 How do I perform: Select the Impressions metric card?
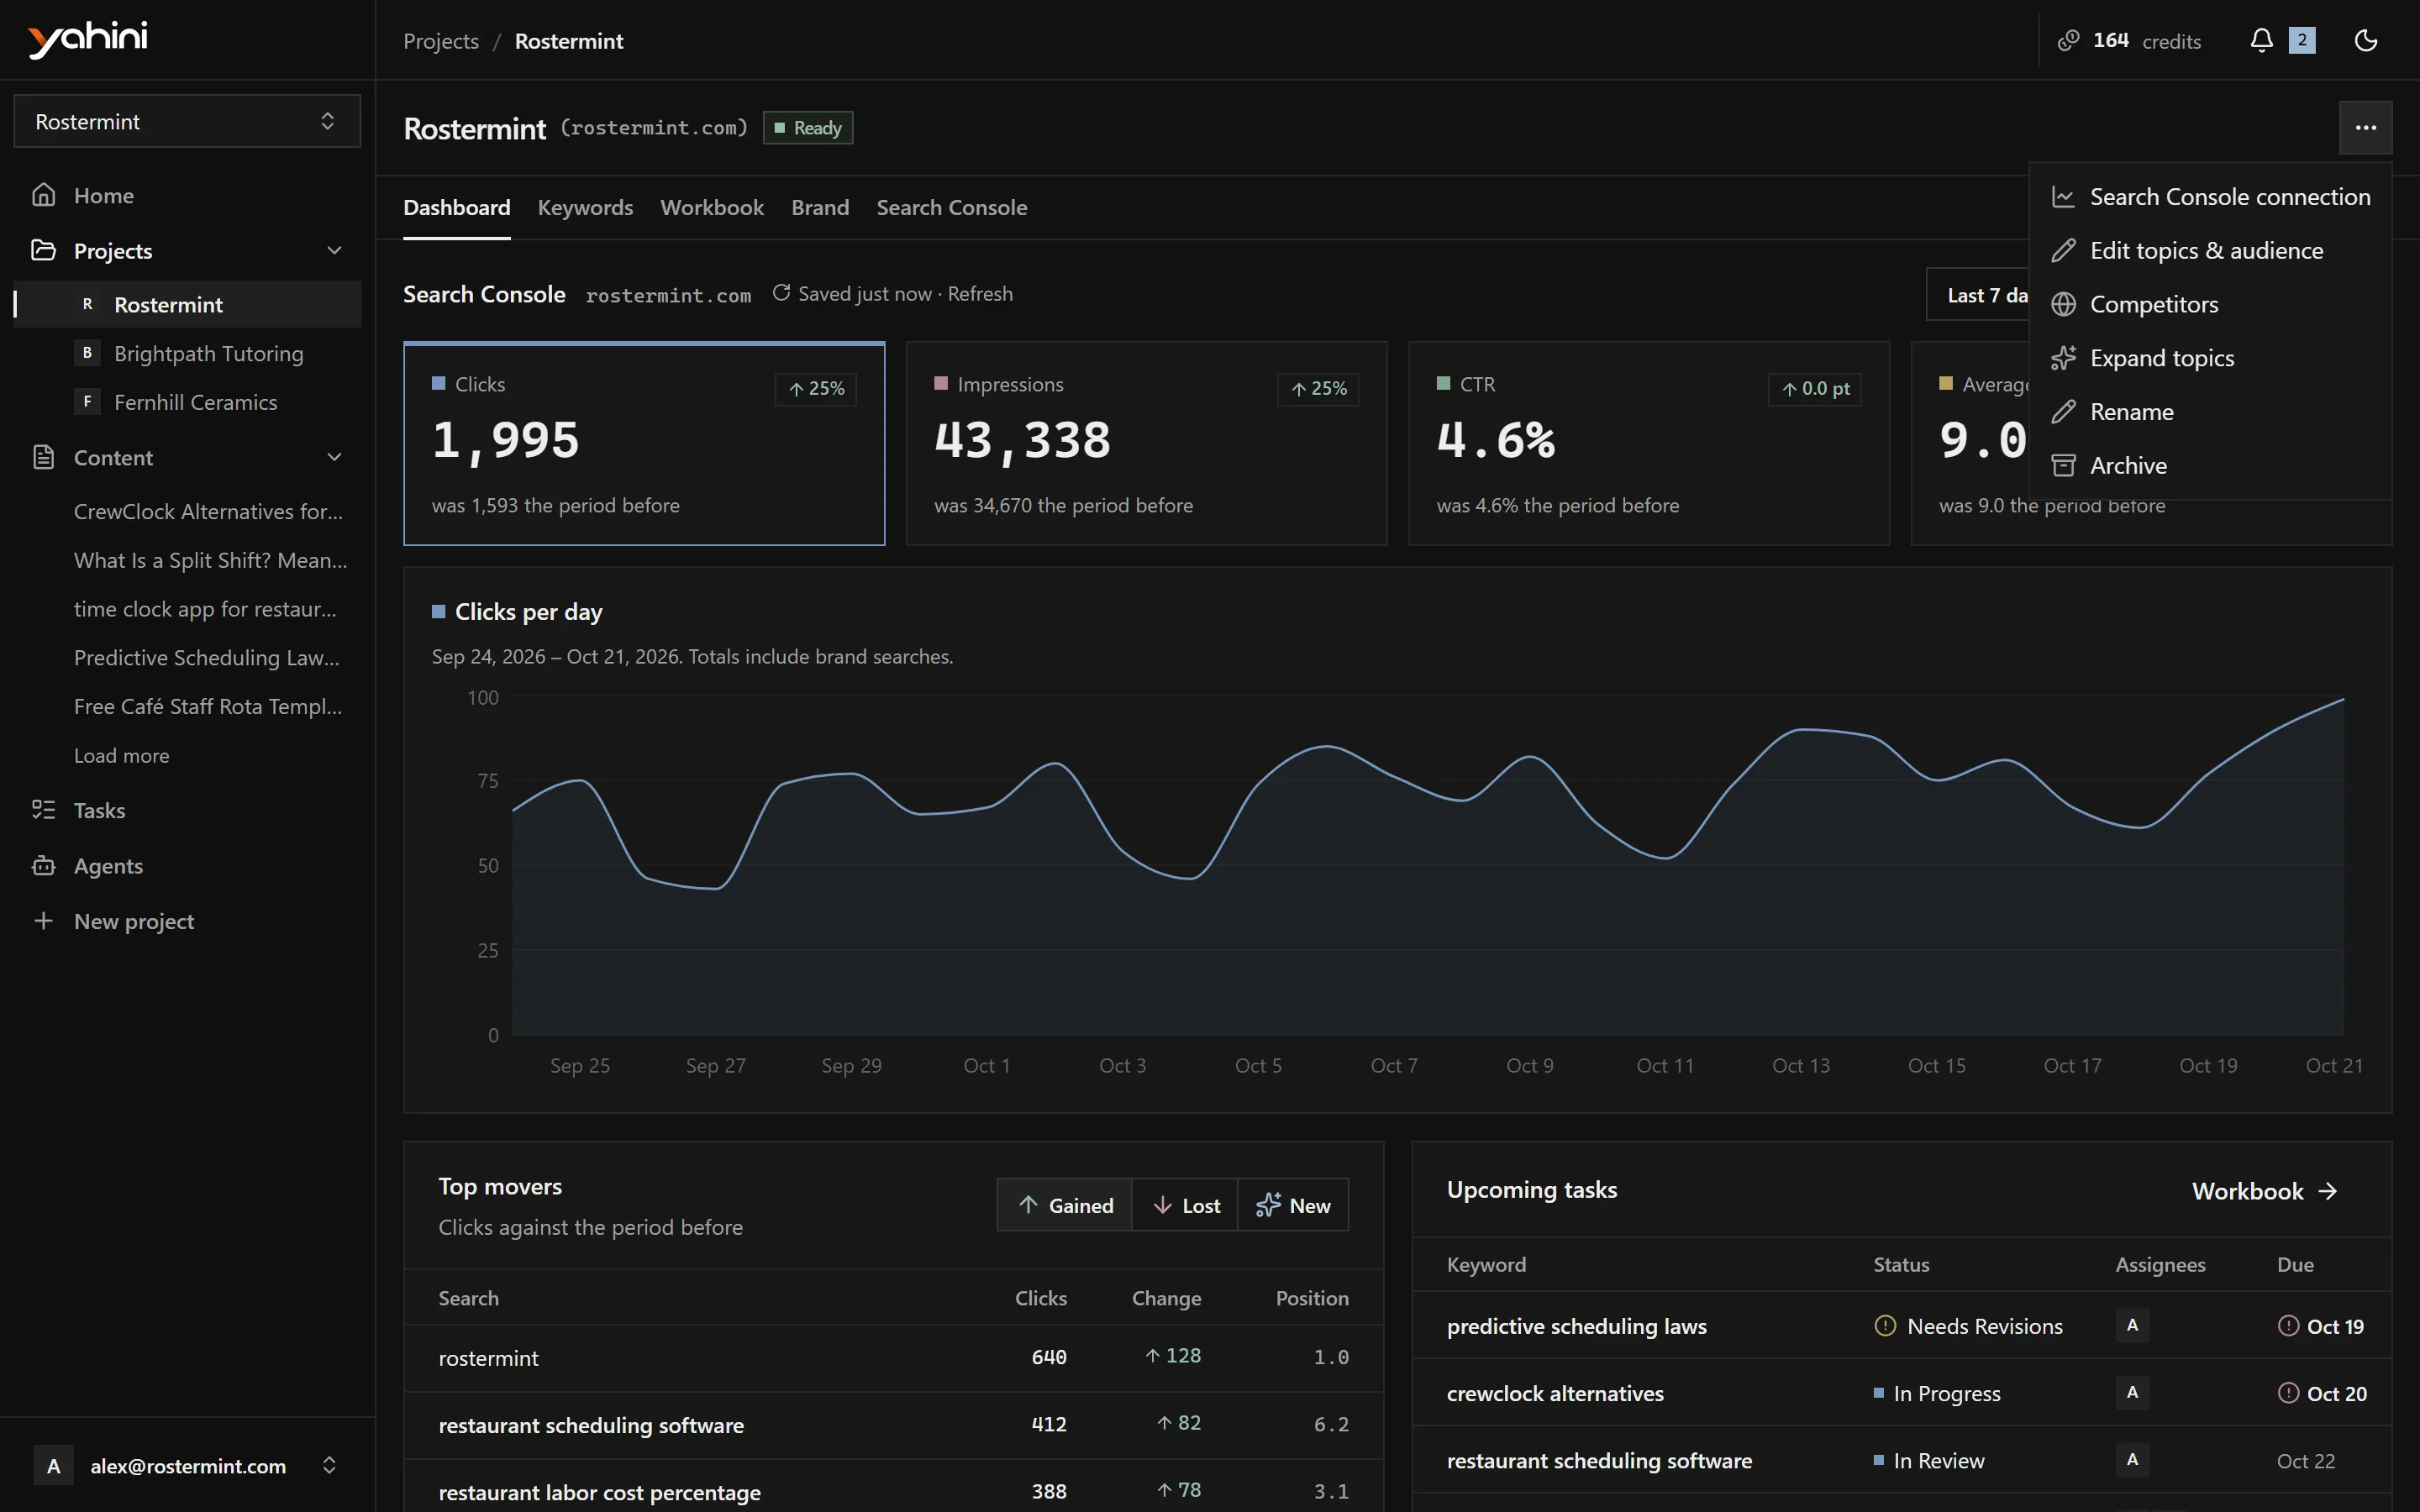pos(1146,444)
